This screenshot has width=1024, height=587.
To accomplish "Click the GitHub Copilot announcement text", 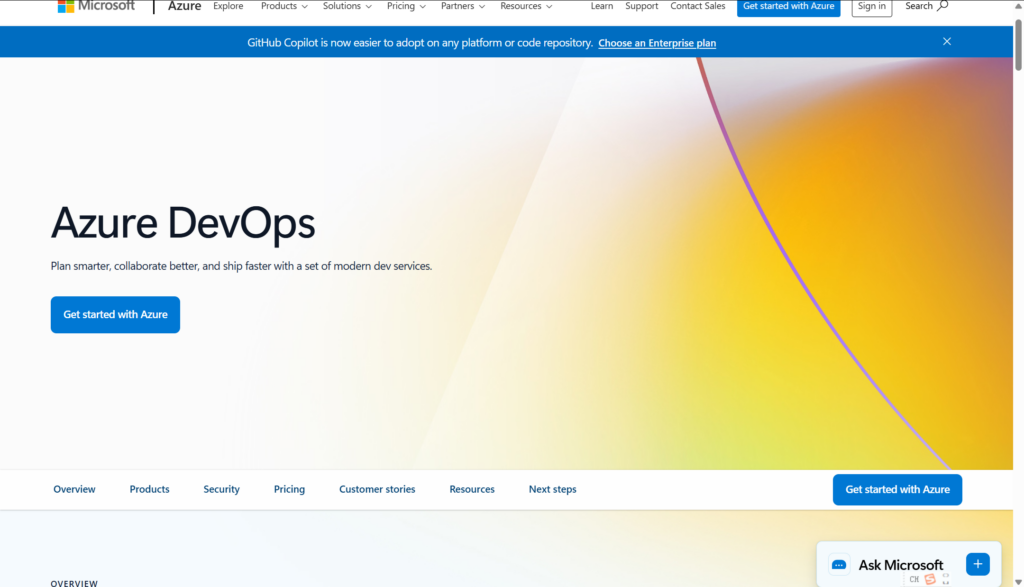I will coord(420,43).
